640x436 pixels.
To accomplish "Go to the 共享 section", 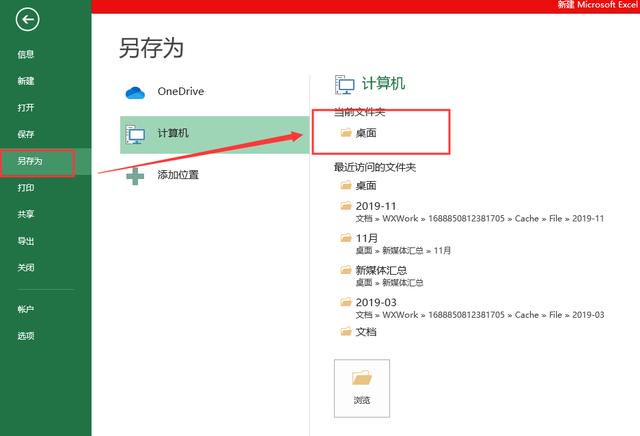I will [x=25, y=214].
